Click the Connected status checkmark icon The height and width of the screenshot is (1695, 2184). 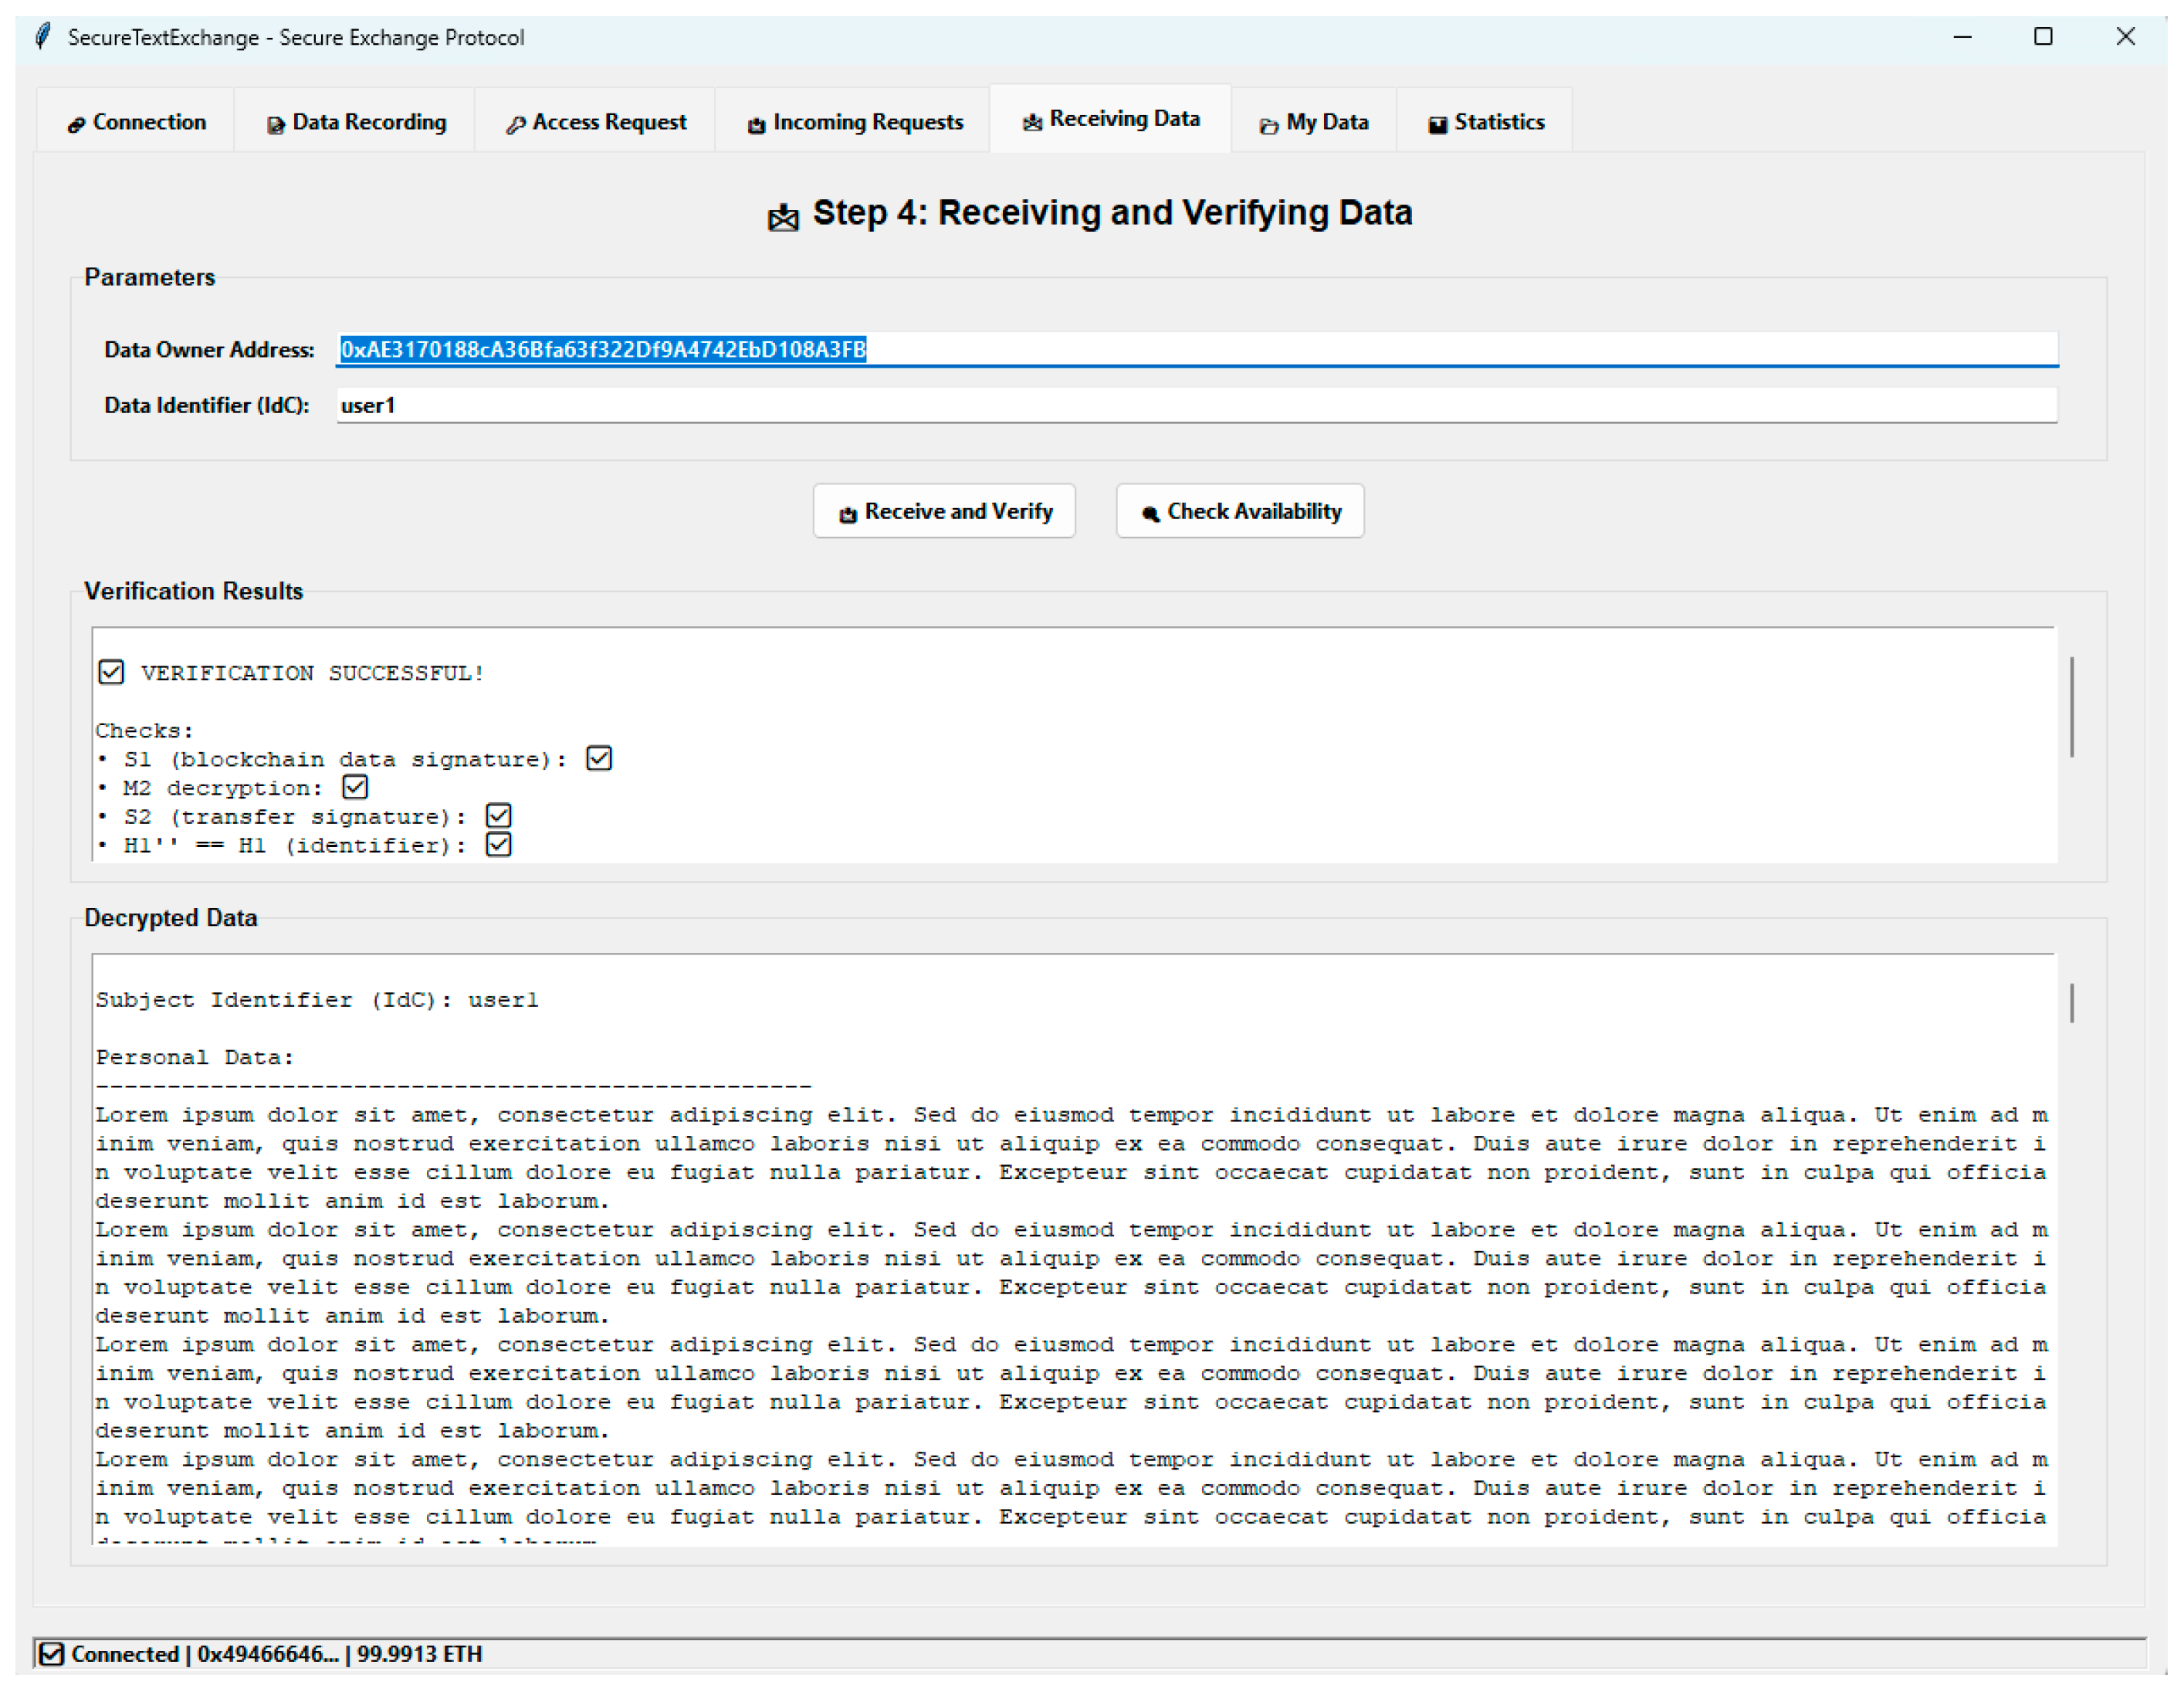pos(51,1654)
